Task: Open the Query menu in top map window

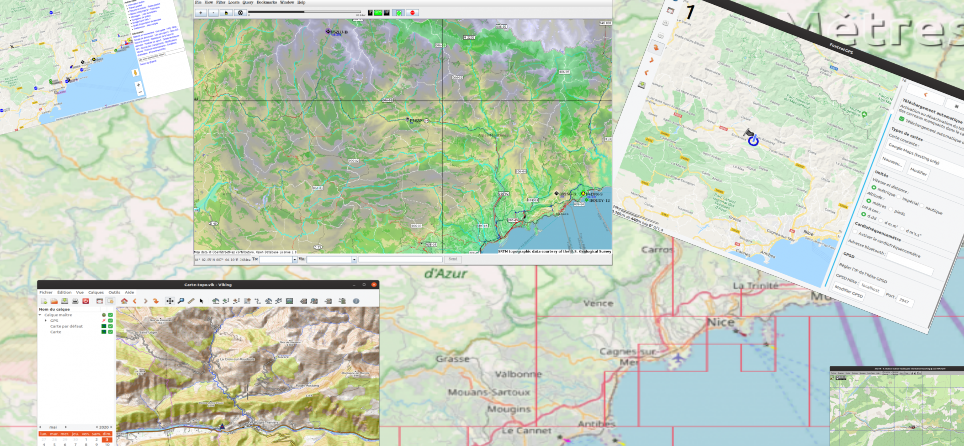Action: (248, 2)
